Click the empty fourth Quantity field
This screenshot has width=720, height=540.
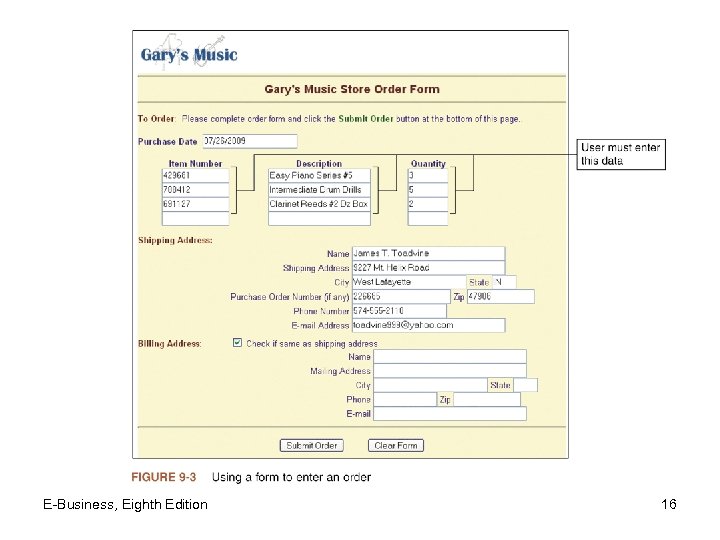click(428, 218)
